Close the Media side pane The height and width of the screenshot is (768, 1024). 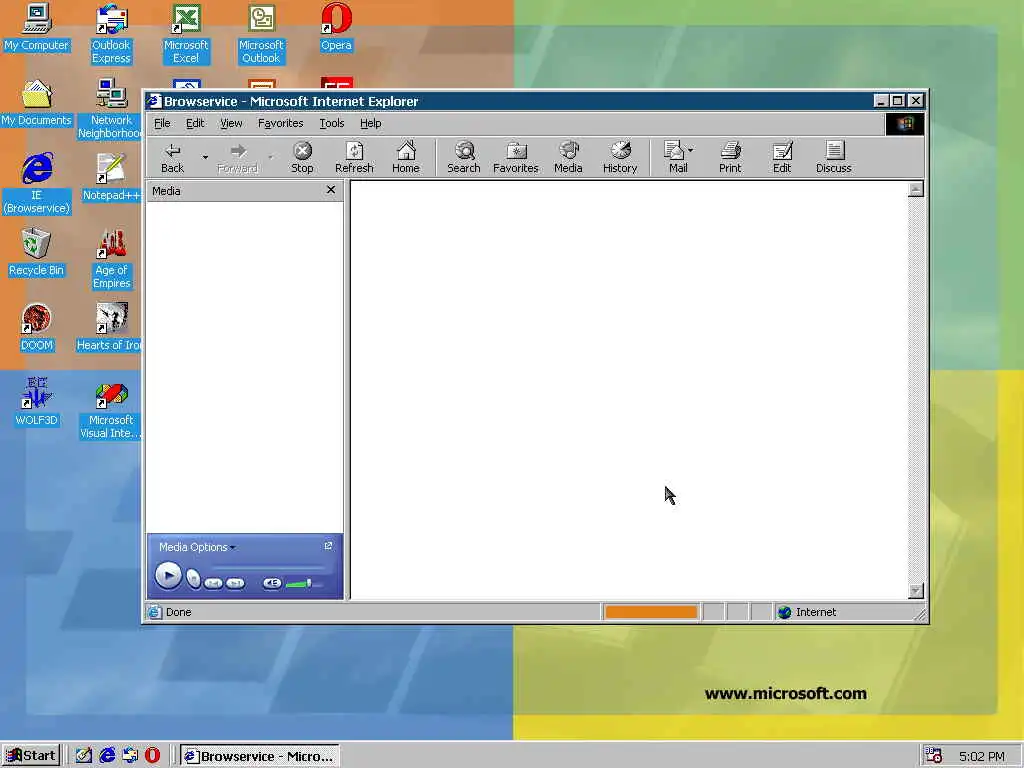(x=330, y=189)
